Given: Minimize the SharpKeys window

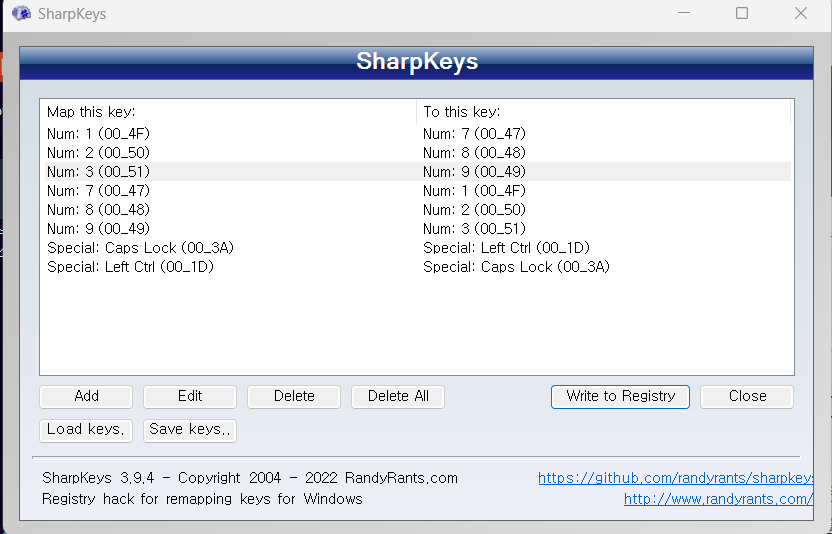Looking at the screenshot, I should pos(684,13).
